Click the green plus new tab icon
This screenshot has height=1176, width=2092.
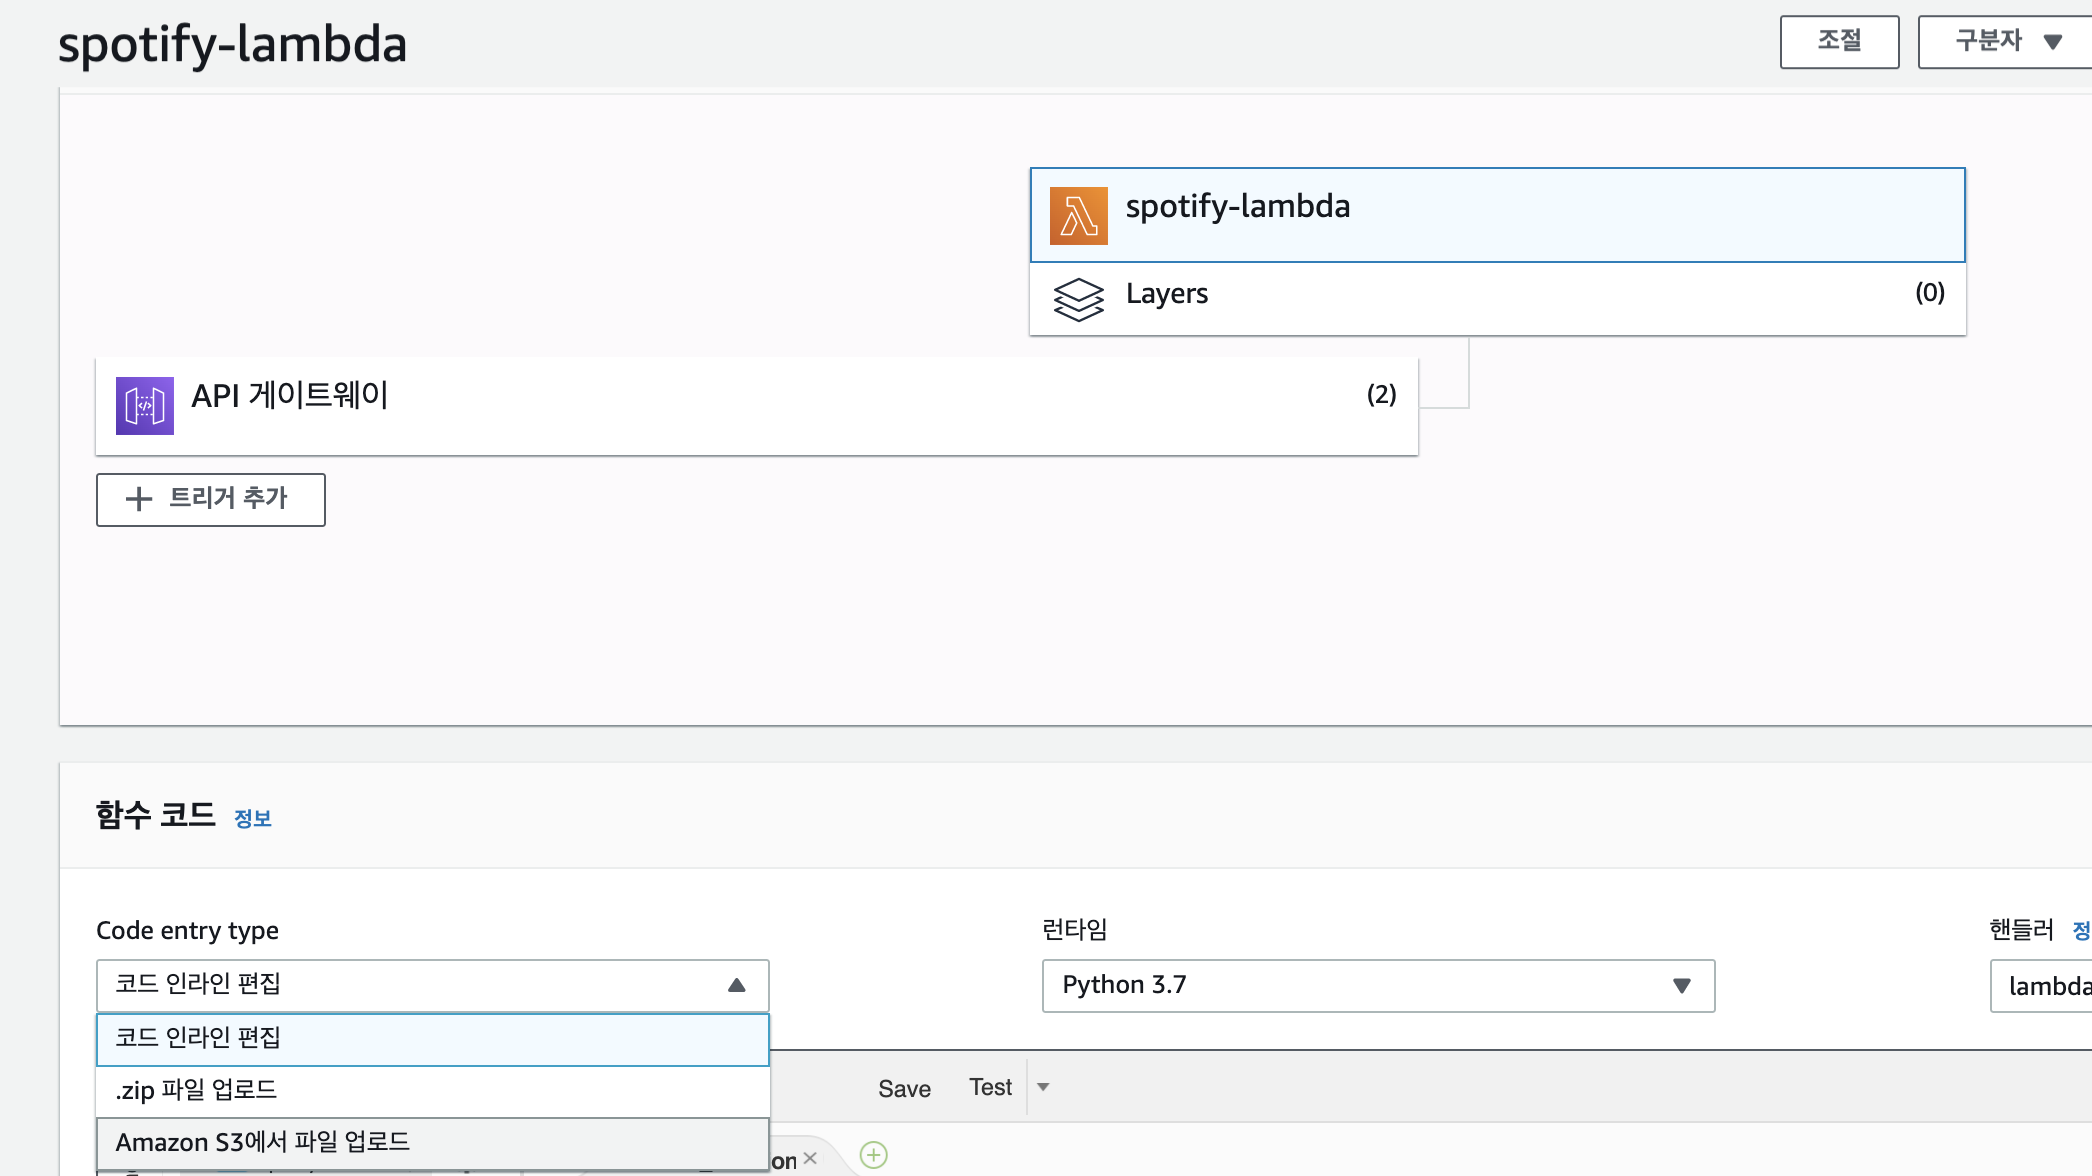coord(873,1155)
